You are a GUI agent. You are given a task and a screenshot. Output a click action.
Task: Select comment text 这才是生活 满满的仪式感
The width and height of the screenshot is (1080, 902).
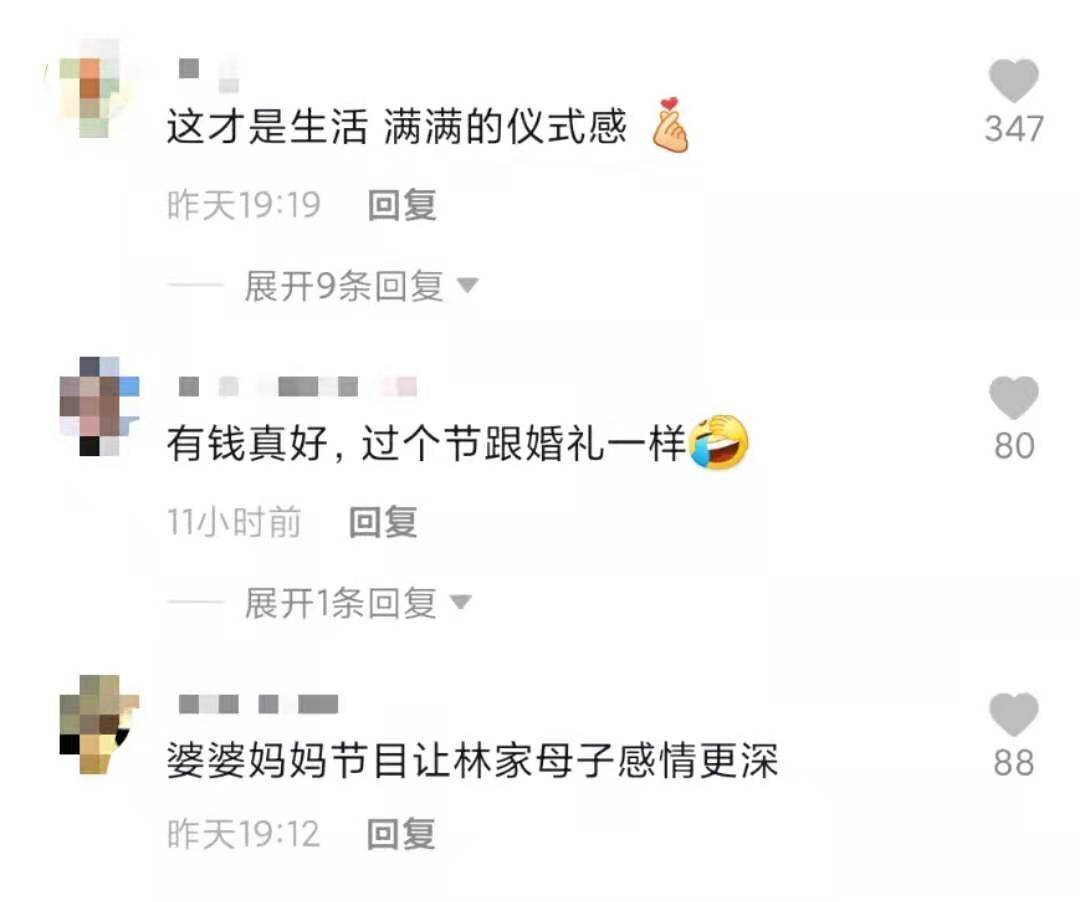[397, 127]
